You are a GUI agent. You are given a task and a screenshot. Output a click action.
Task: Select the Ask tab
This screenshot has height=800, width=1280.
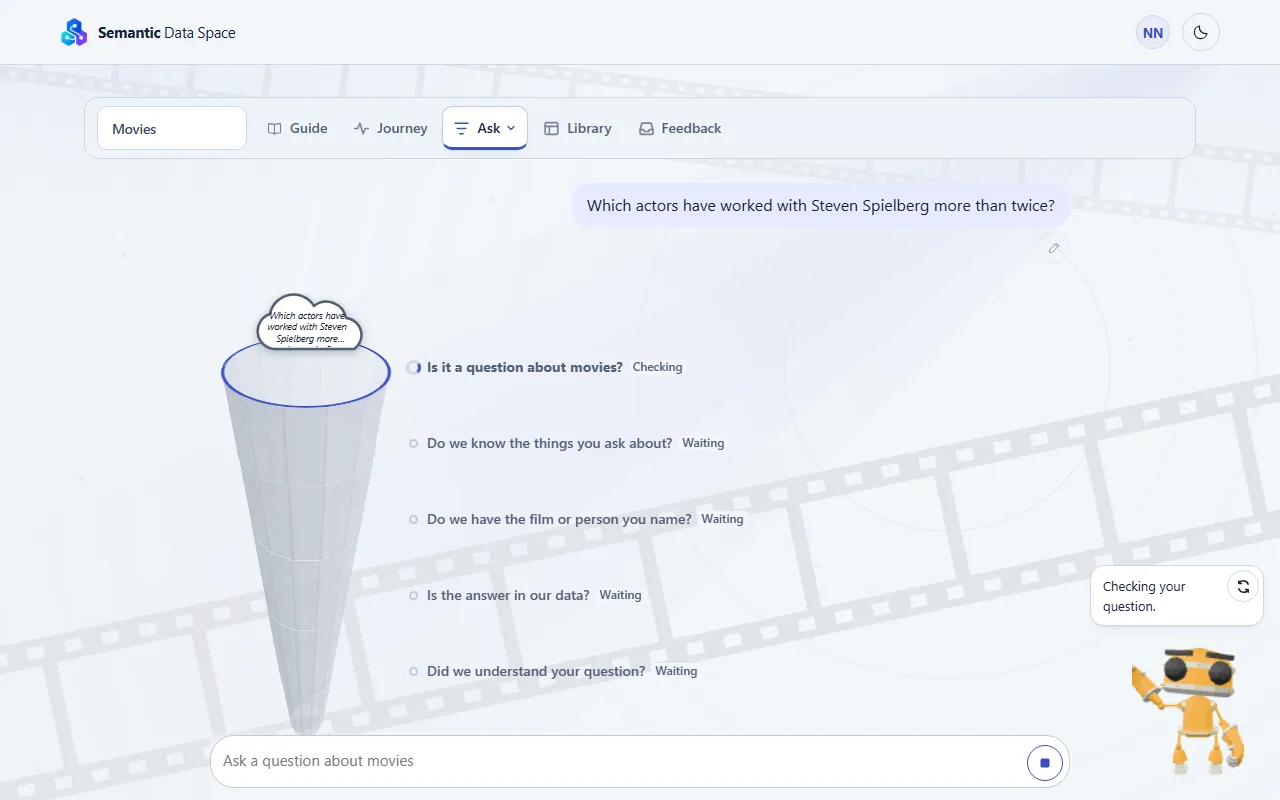click(x=485, y=128)
